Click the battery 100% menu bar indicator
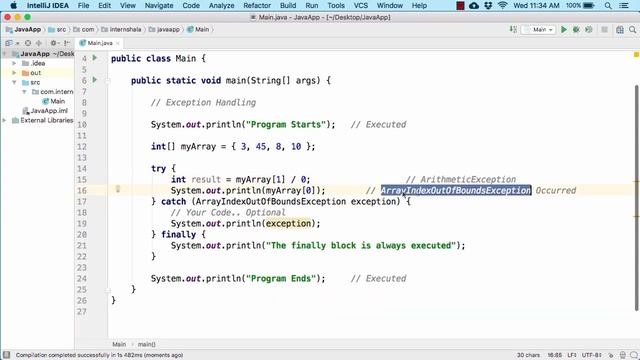 (580, 6)
